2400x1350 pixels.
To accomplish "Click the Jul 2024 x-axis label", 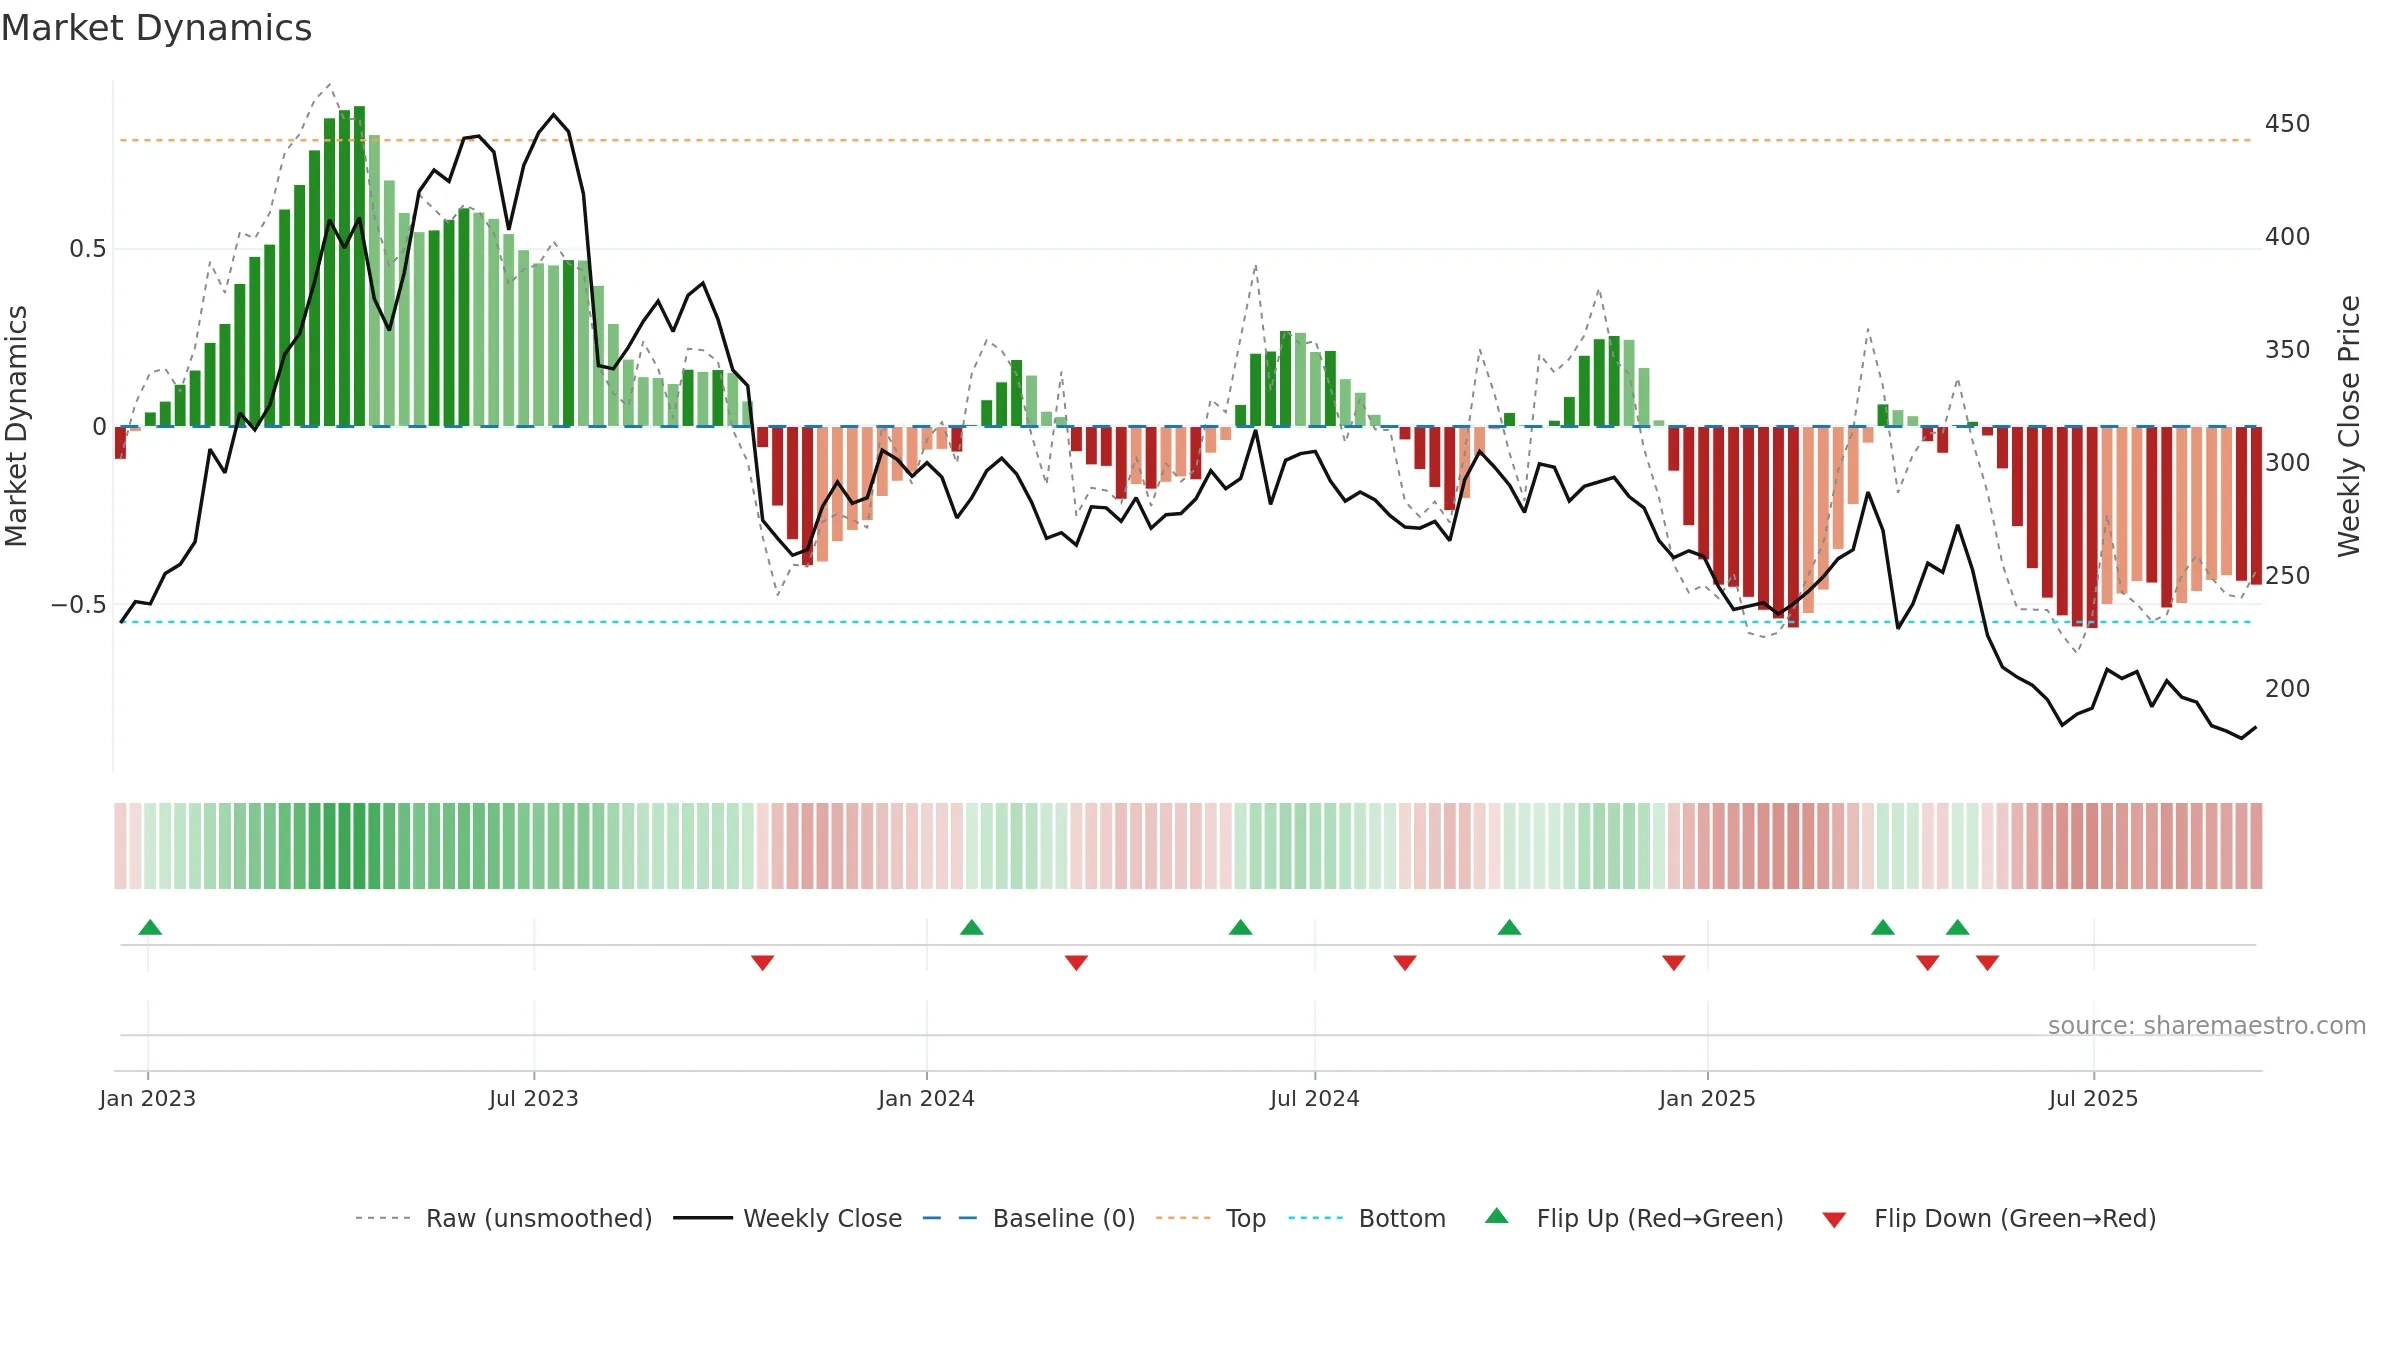I will pos(1315,1098).
